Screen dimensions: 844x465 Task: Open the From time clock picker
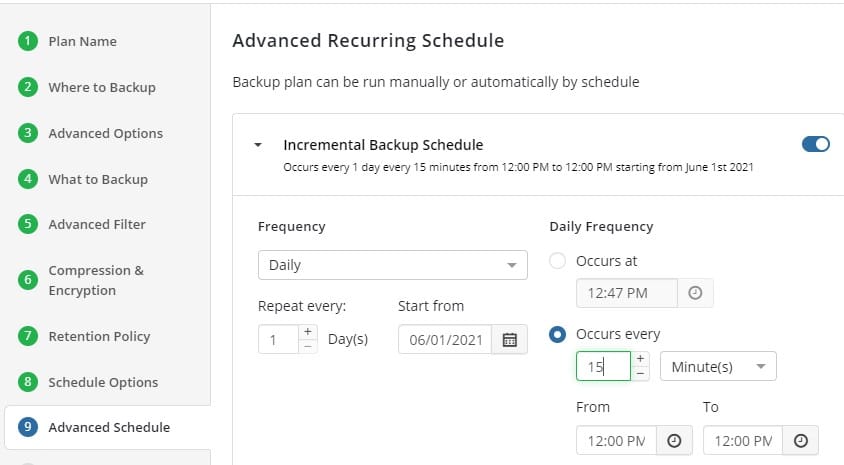pyautogui.click(x=674, y=441)
